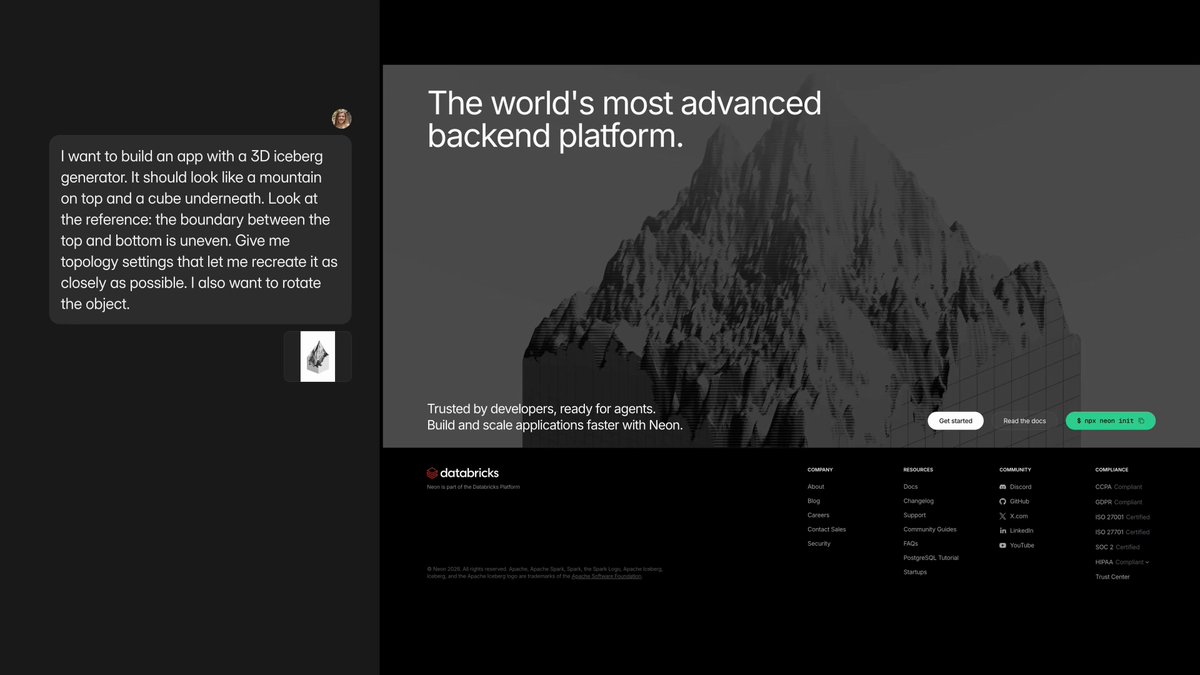Click the X.com logo icon
Screen dimensions: 1200x675
click(x=1003, y=516)
